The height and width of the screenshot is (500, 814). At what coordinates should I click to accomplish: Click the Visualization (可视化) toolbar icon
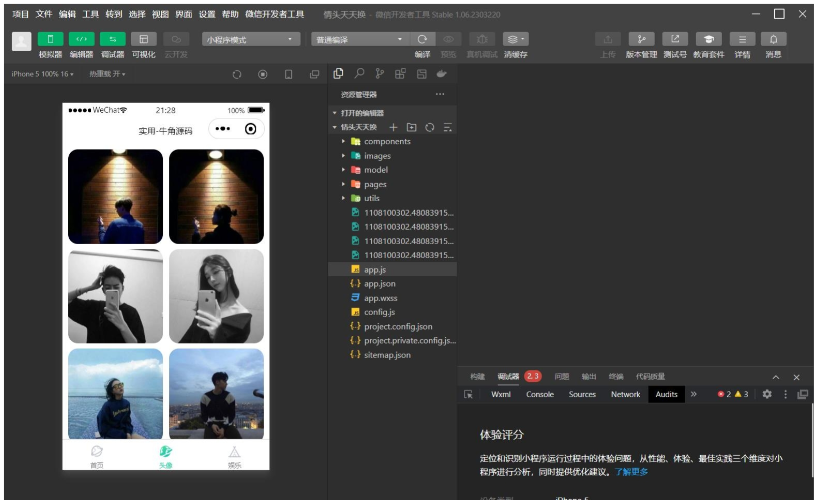(144, 39)
